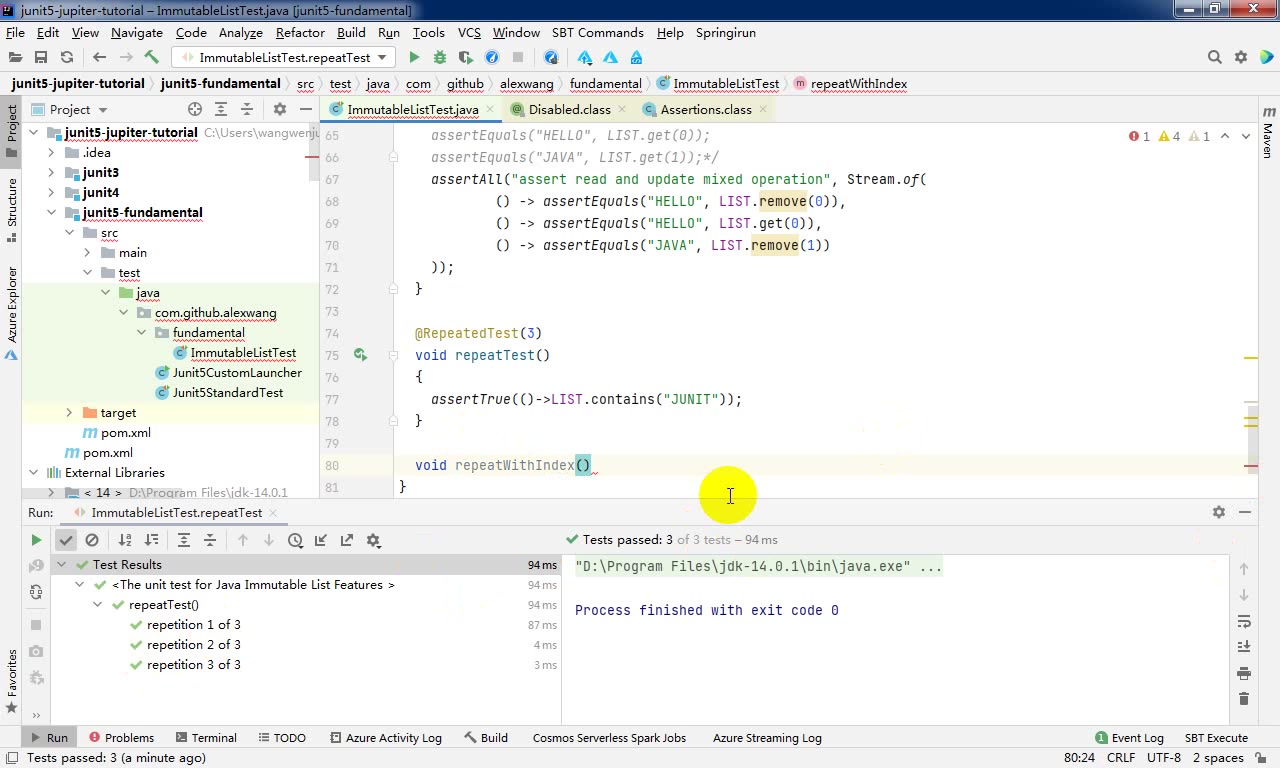Open IDE settings gear in top toolbar
Screen dimensions: 1280x768
tap(1241, 57)
